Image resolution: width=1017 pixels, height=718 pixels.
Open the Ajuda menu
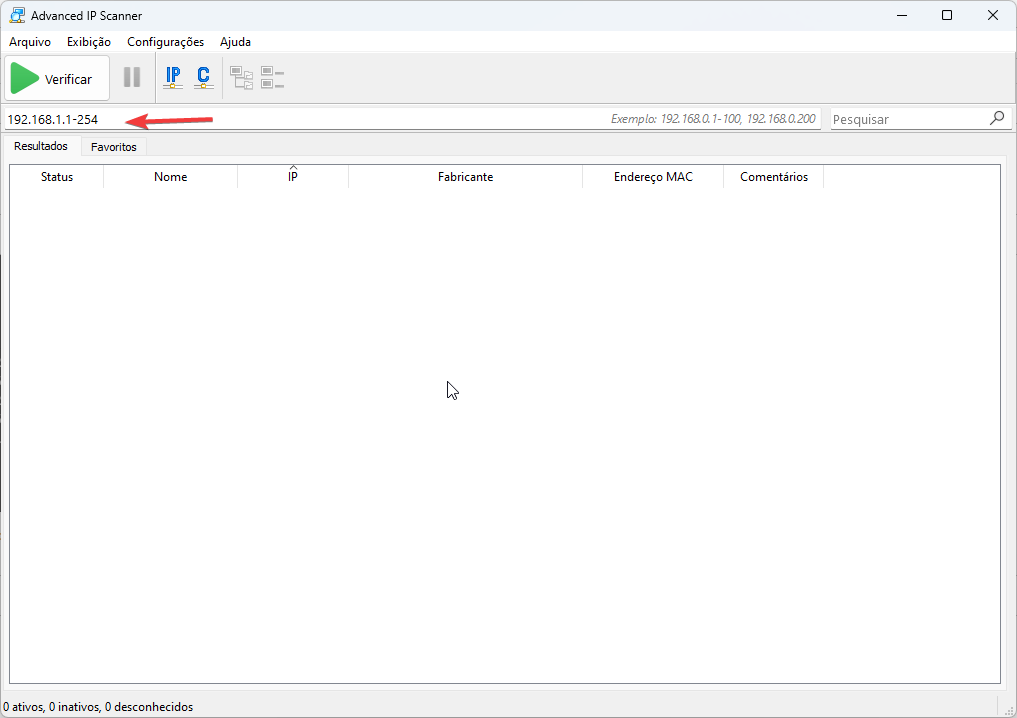[x=235, y=42]
